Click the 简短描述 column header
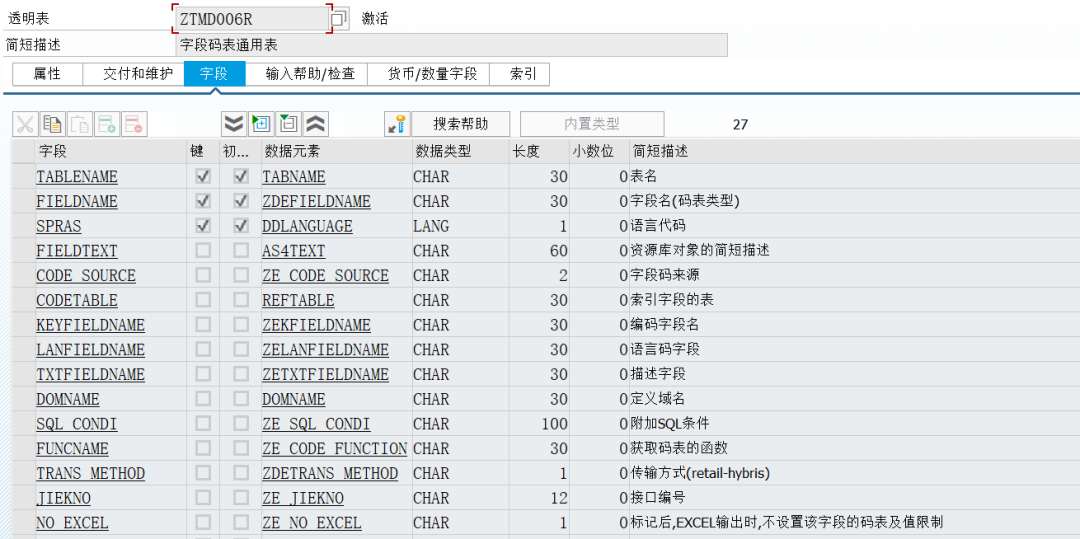This screenshot has height=539, width=1080. 854,152
